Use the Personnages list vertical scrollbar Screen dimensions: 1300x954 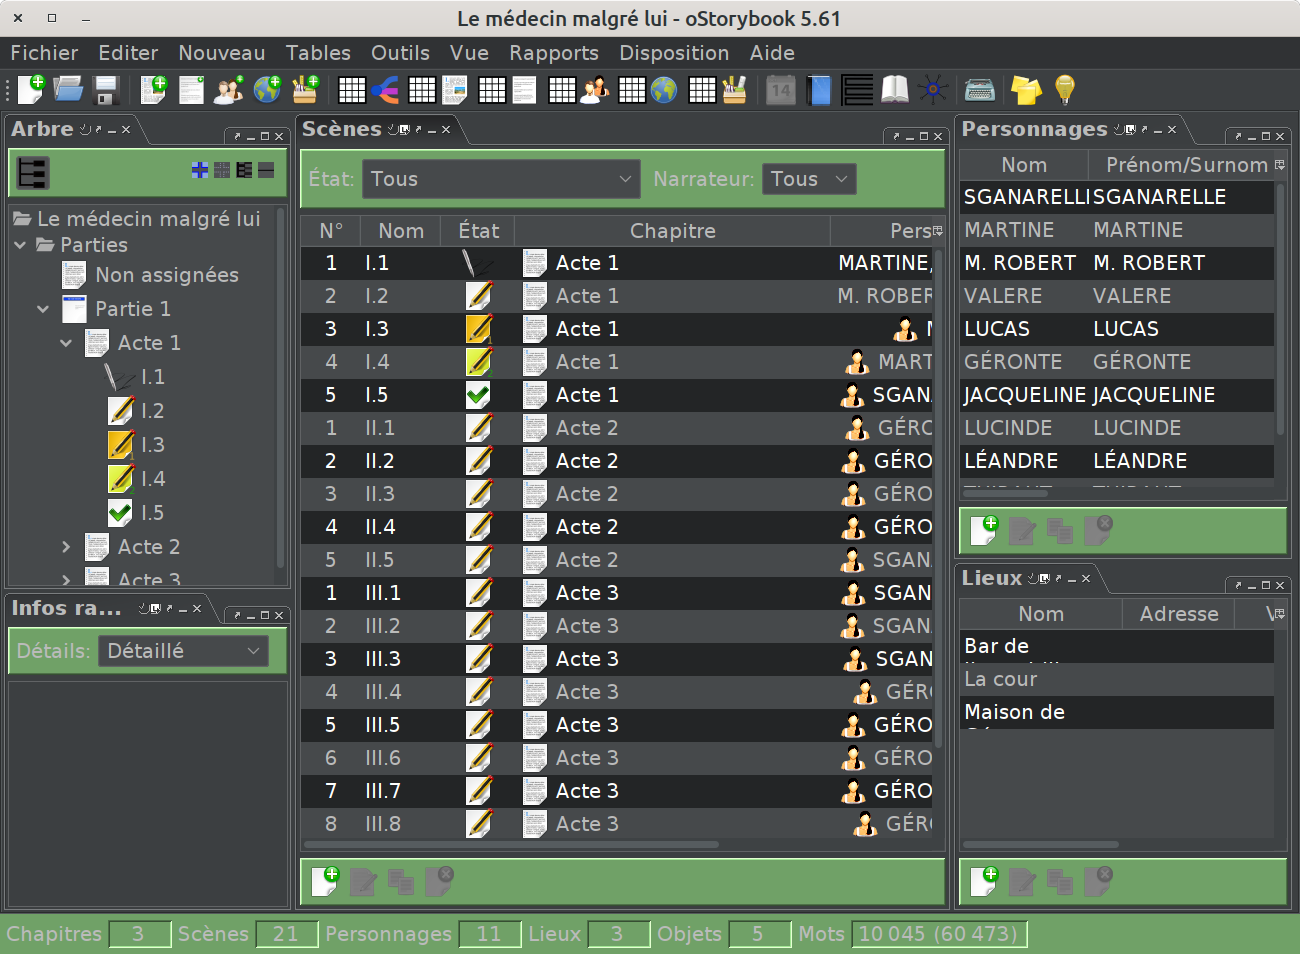(1280, 310)
